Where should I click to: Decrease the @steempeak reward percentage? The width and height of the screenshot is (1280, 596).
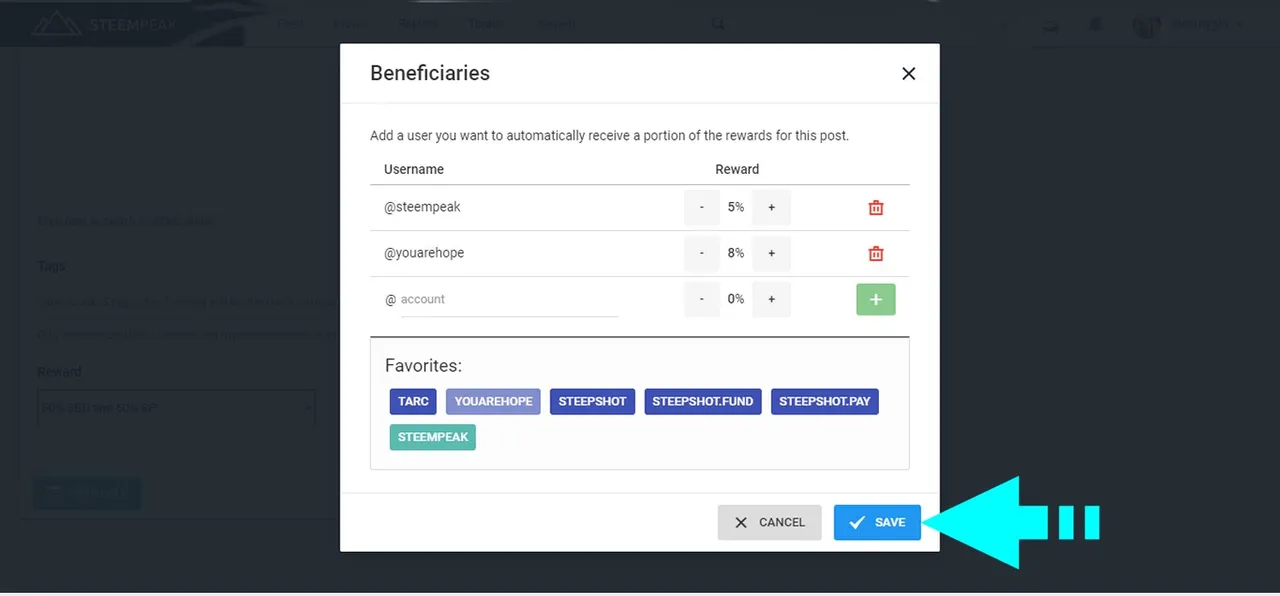tap(702, 208)
